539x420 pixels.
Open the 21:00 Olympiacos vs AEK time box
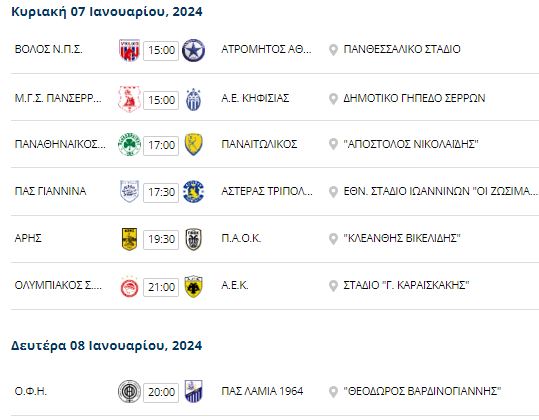pos(161,287)
